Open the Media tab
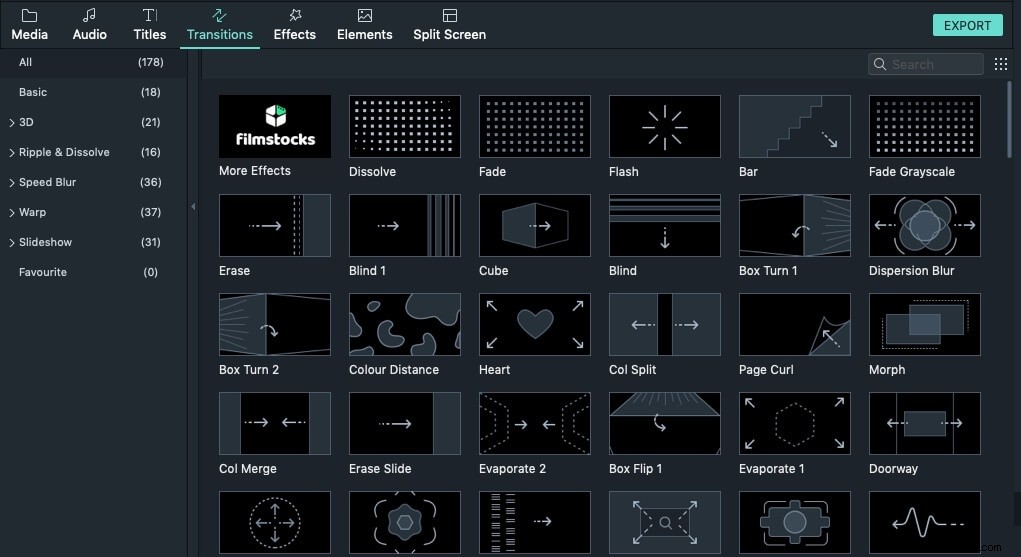1021x557 pixels. coord(29,25)
